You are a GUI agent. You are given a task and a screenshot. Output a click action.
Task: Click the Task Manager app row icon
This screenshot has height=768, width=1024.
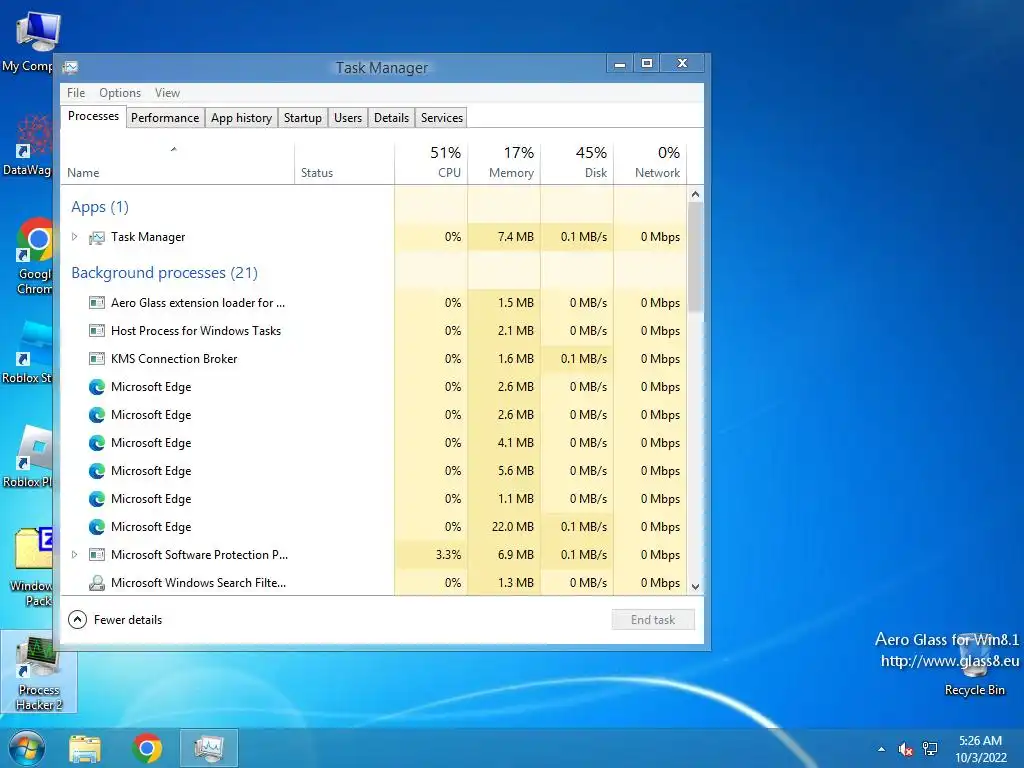point(97,238)
